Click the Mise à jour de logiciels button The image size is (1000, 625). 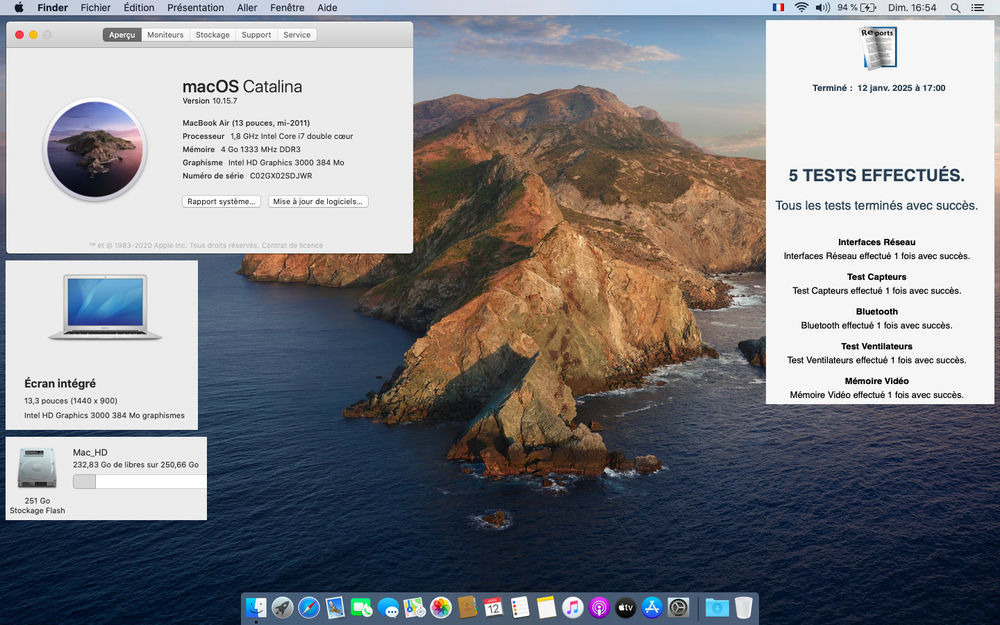click(x=318, y=201)
